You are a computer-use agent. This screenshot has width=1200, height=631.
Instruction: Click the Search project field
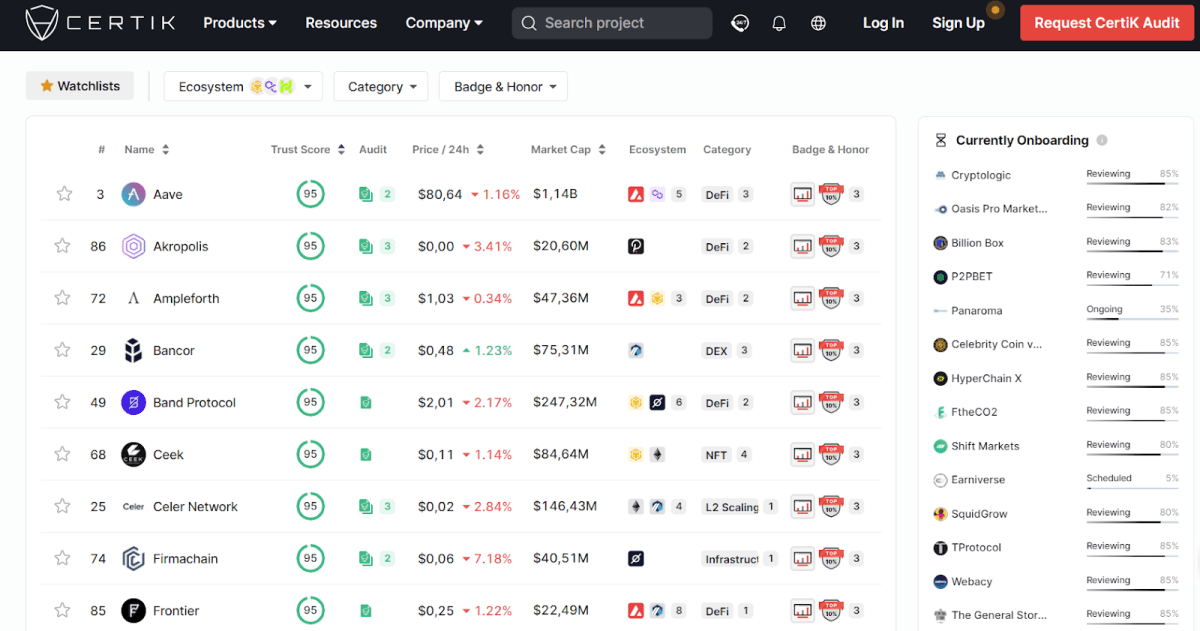tap(612, 23)
